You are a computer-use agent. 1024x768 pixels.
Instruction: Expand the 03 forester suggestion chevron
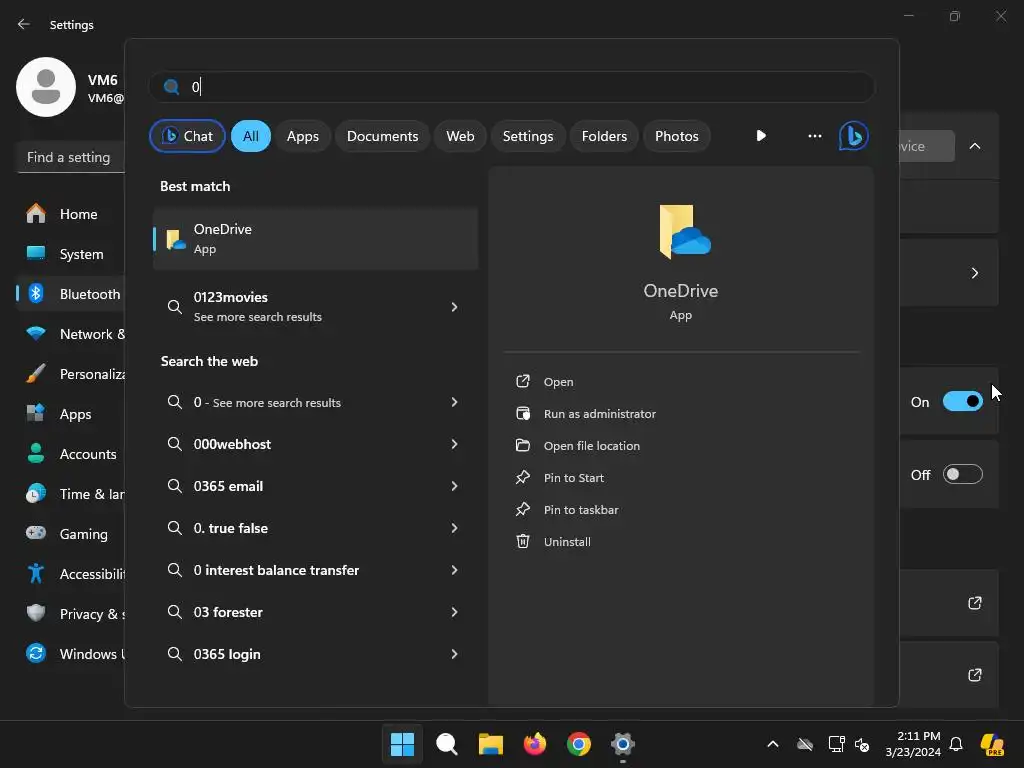coord(455,612)
